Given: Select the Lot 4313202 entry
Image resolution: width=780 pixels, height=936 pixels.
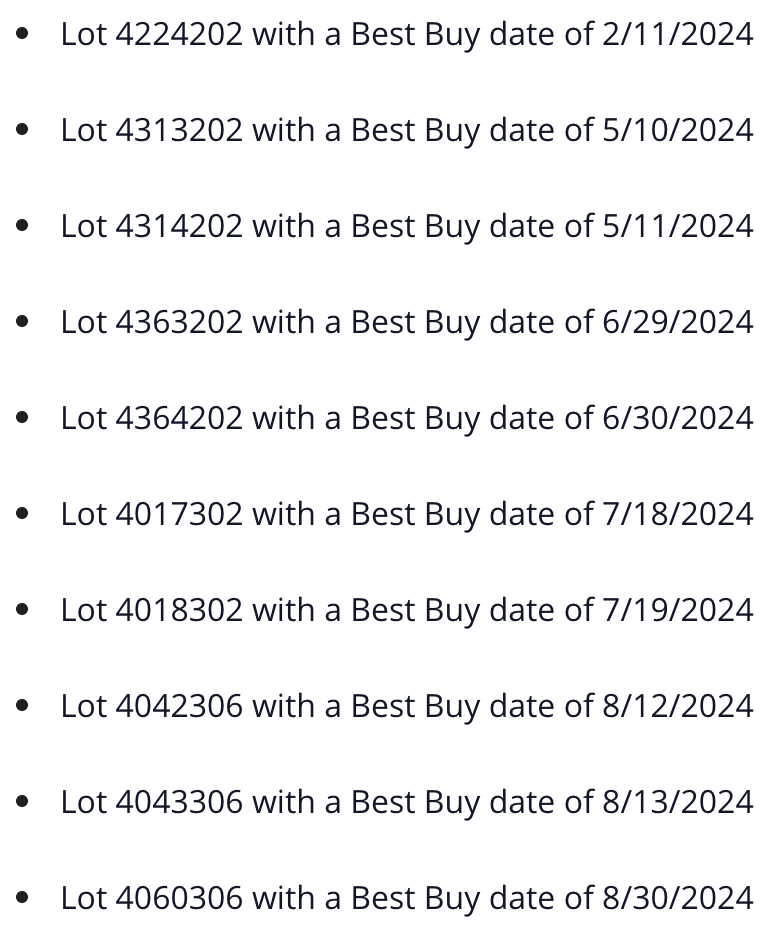Looking at the screenshot, I should coord(407,131).
